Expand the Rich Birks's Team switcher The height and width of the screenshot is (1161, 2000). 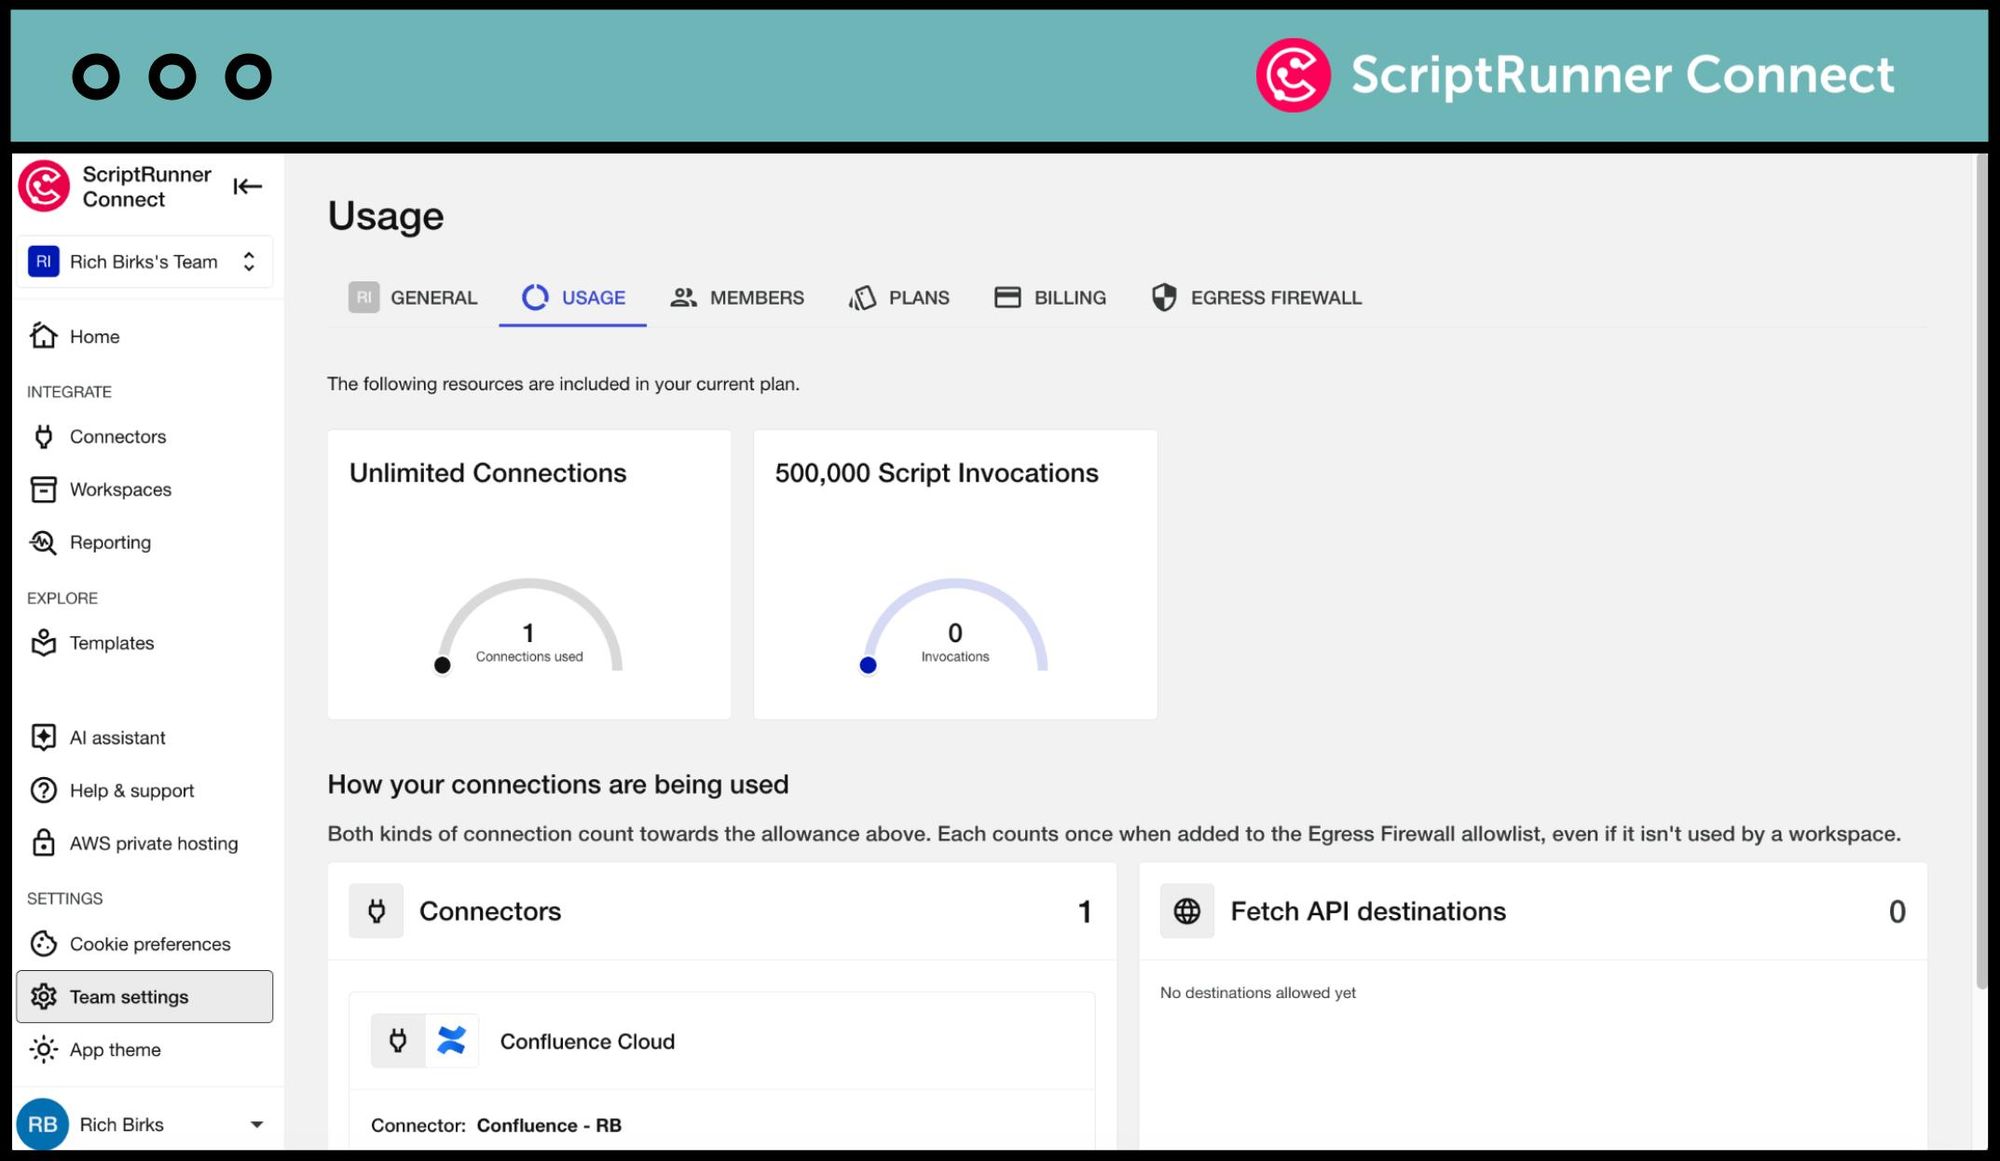[x=144, y=262]
